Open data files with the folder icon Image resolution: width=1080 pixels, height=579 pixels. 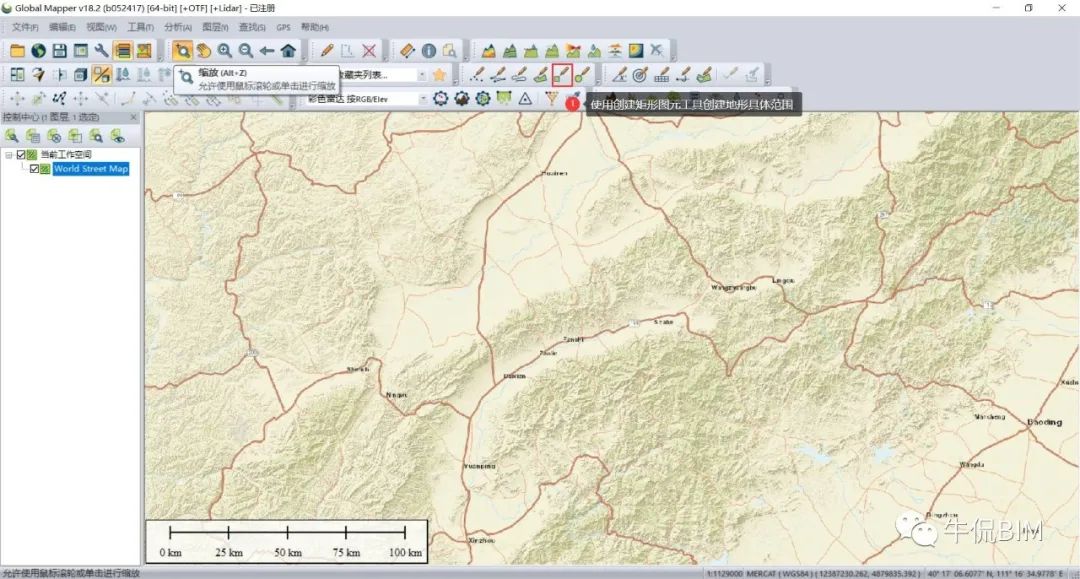(x=17, y=50)
